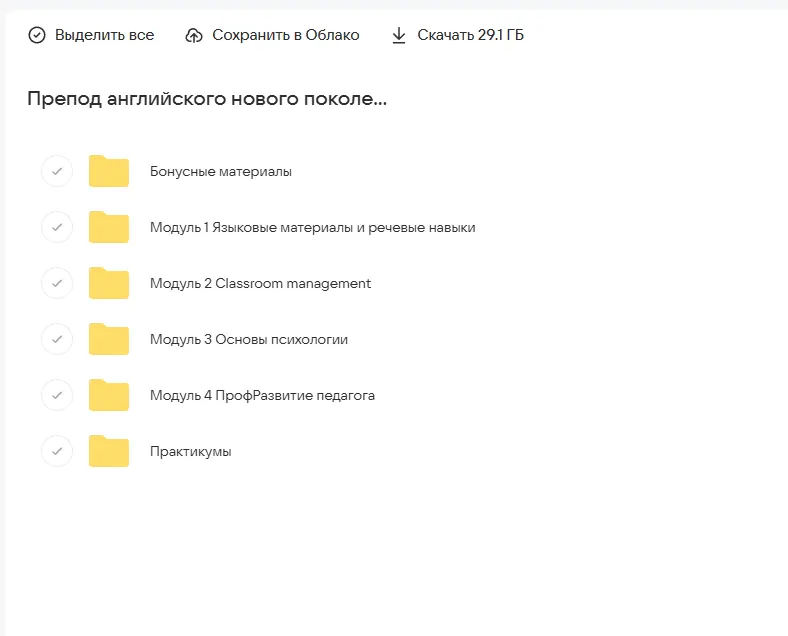Click the checkmark icon beside Выделить все
Viewport: 788px width, 636px height.
coord(37,35)
